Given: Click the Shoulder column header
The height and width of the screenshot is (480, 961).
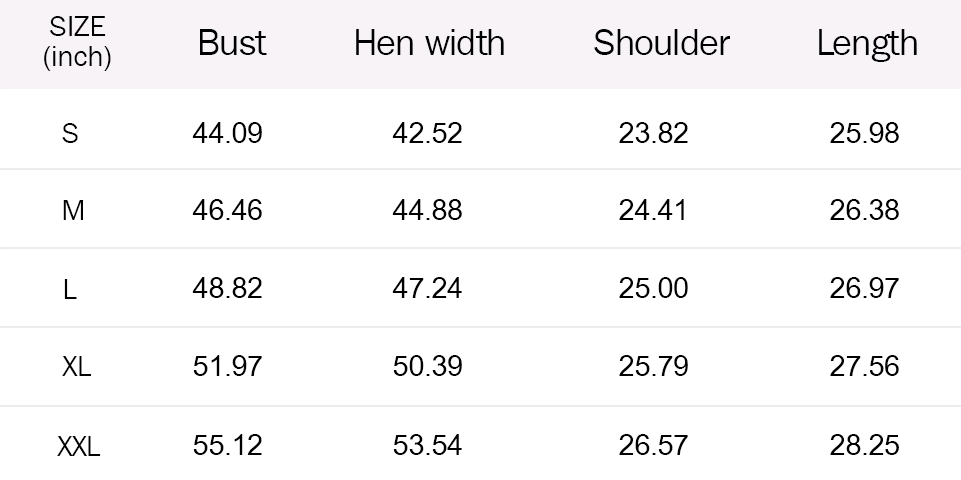Looking at the screenshot, I should pos(661,43).
